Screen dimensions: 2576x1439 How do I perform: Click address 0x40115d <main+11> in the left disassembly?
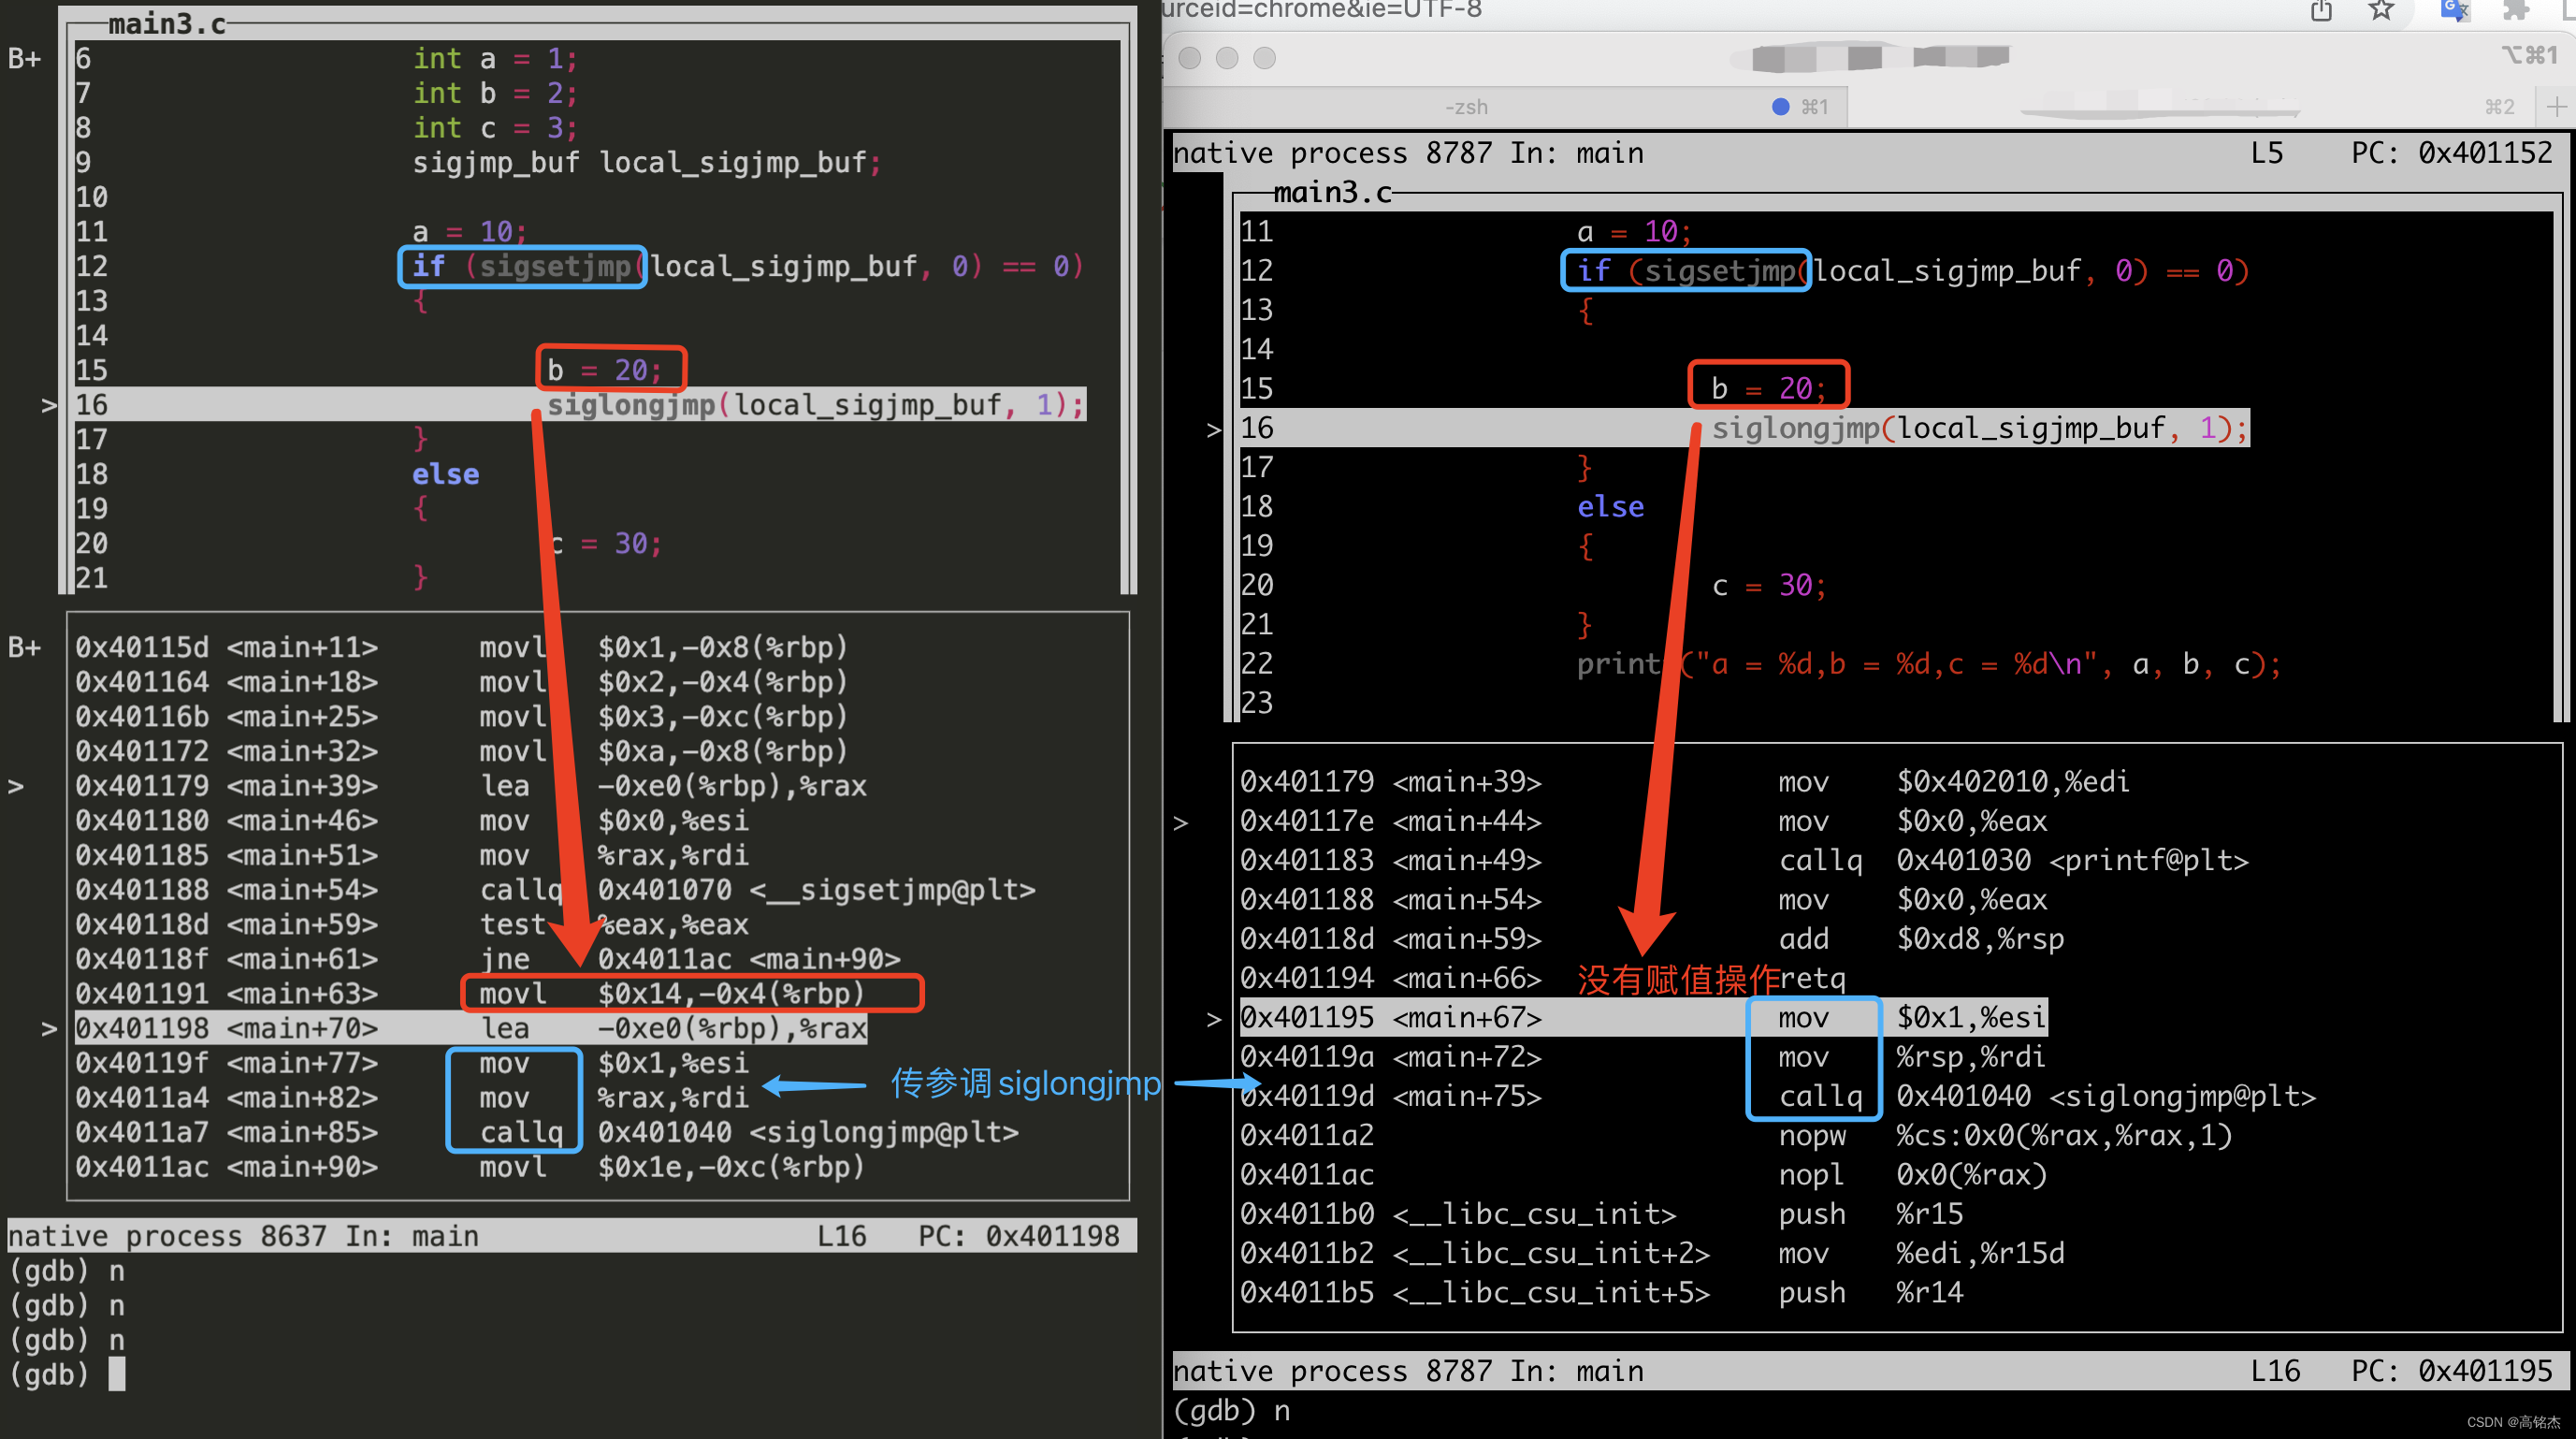coord(227,647)
